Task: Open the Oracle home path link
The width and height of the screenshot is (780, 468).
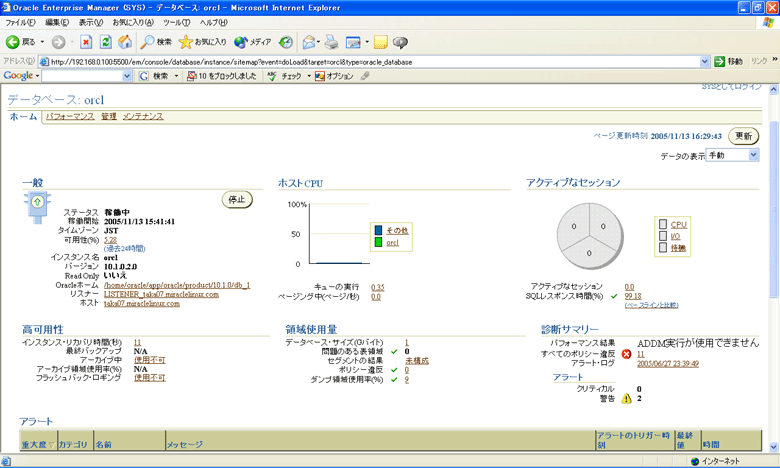Action: pyautogui.click(x=177, y=285)
